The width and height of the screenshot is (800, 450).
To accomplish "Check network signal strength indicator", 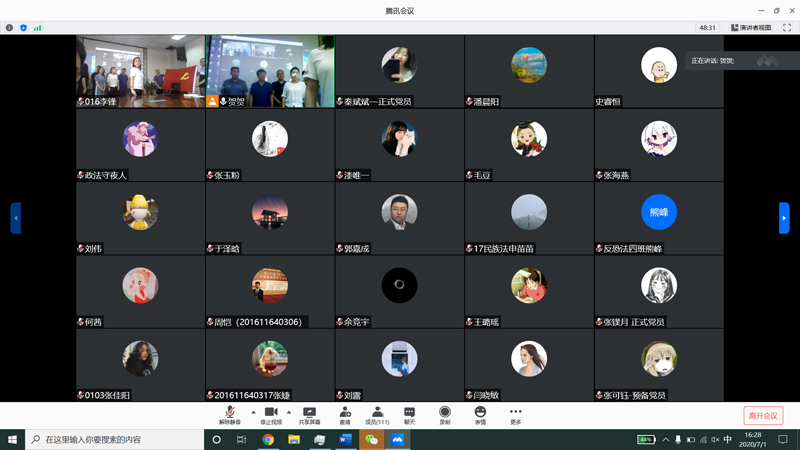I will coord(38,28).
